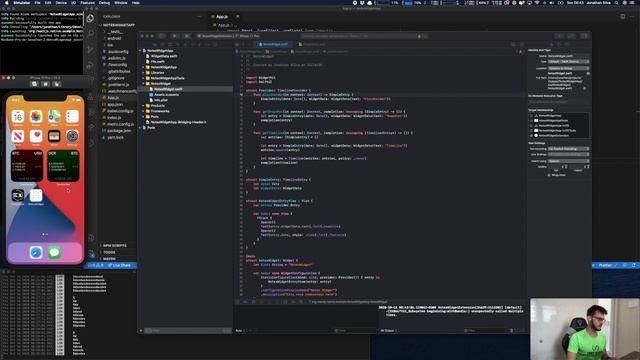Click Simulator screenshot toolbar button
640x360 pixels.
tap(34, 84)
